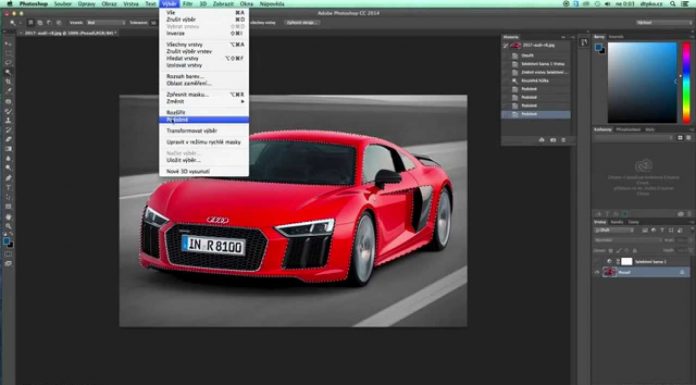Toggle visibility of Selektivní barva 1 layer
The image size is (696, 385).
pos(597,262)
